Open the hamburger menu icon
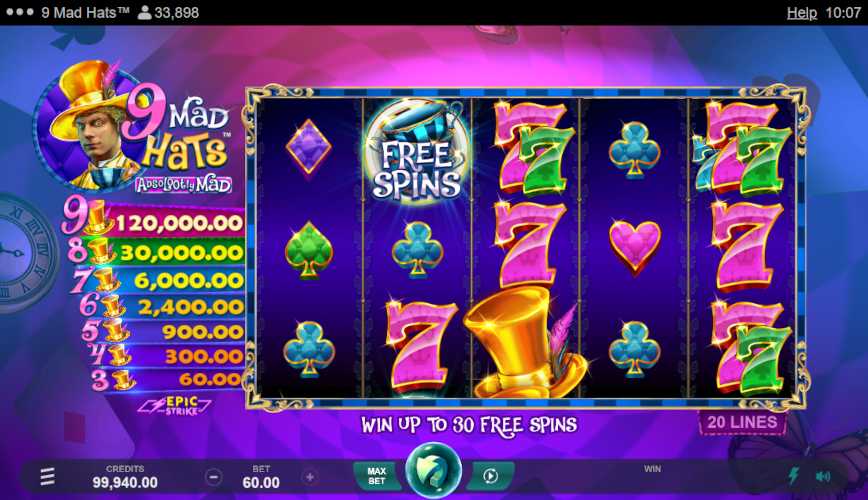The width and height of the screenshot is (868, 500). tap(48, 476)
